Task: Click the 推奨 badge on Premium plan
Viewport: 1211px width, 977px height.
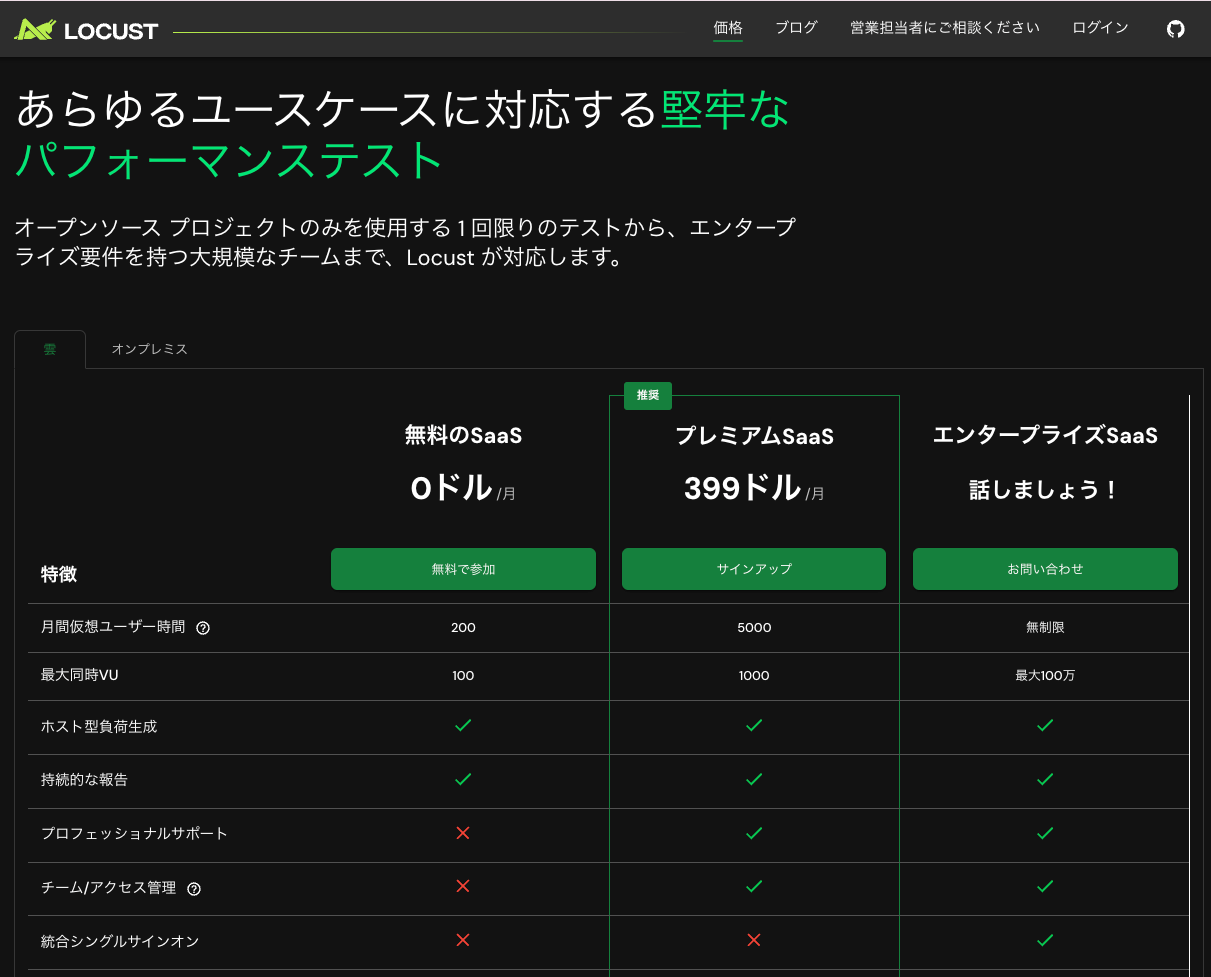Action: click(648, 395)
